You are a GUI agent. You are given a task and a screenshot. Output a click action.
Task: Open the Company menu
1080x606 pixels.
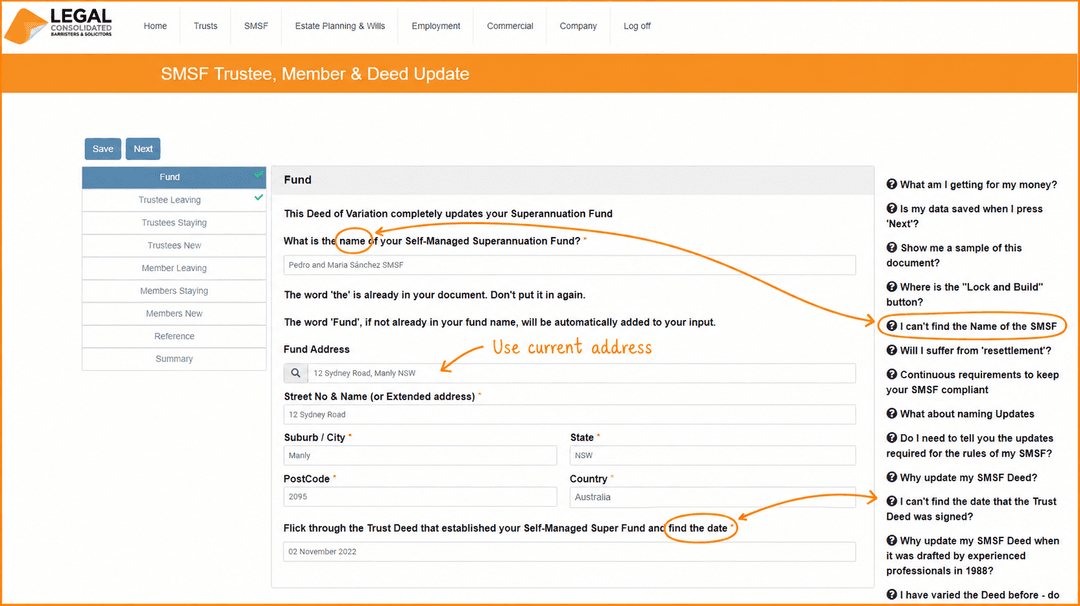tap(578, 26)
